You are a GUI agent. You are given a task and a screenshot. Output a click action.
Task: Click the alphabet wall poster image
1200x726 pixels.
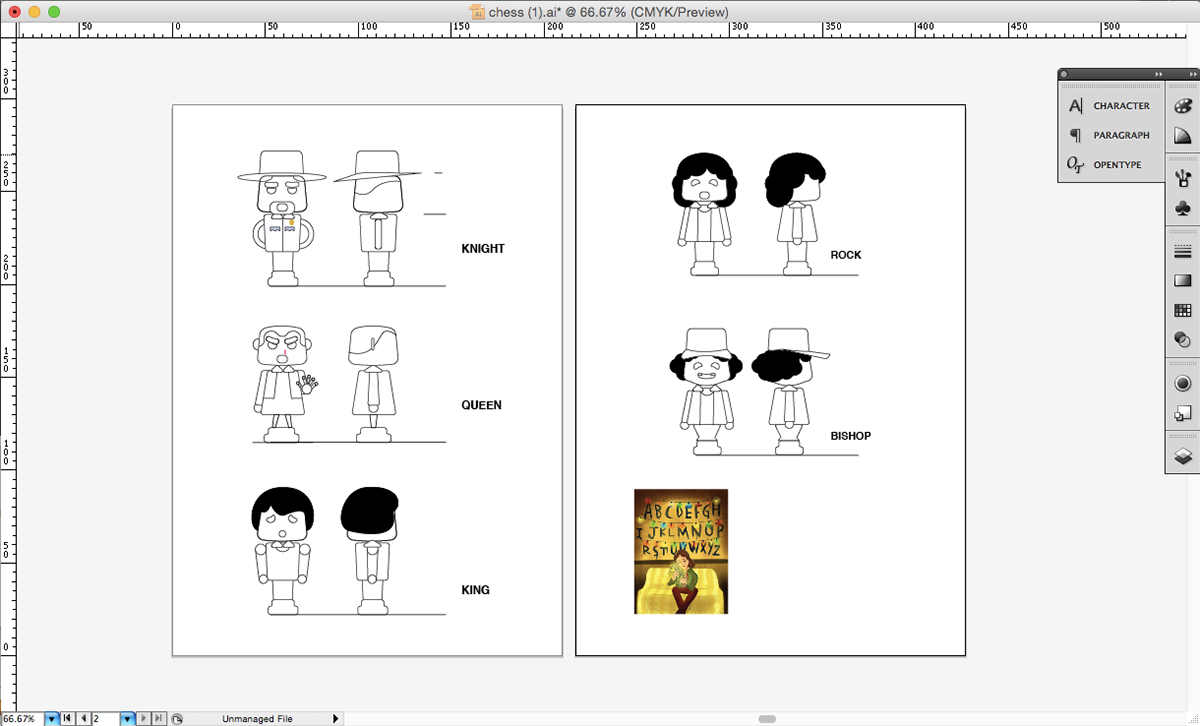coord(681,551)
